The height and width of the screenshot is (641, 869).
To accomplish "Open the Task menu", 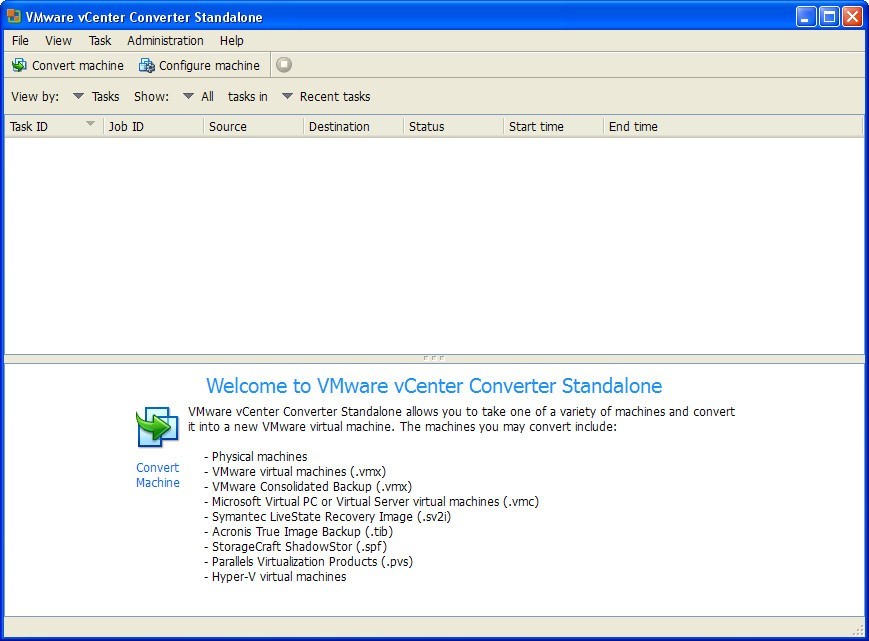I will pyautogui.click(x=100, y=41).
